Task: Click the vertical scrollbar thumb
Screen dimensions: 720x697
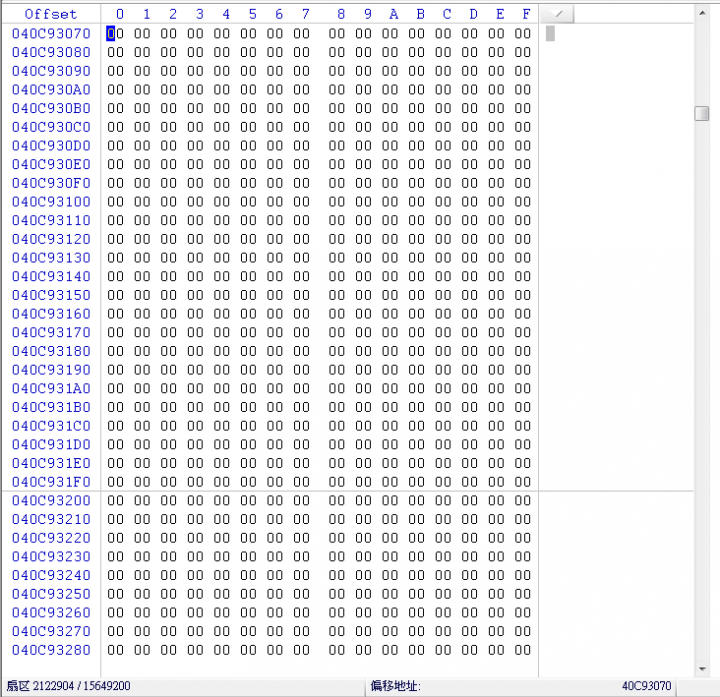Action: click(702, 113)
